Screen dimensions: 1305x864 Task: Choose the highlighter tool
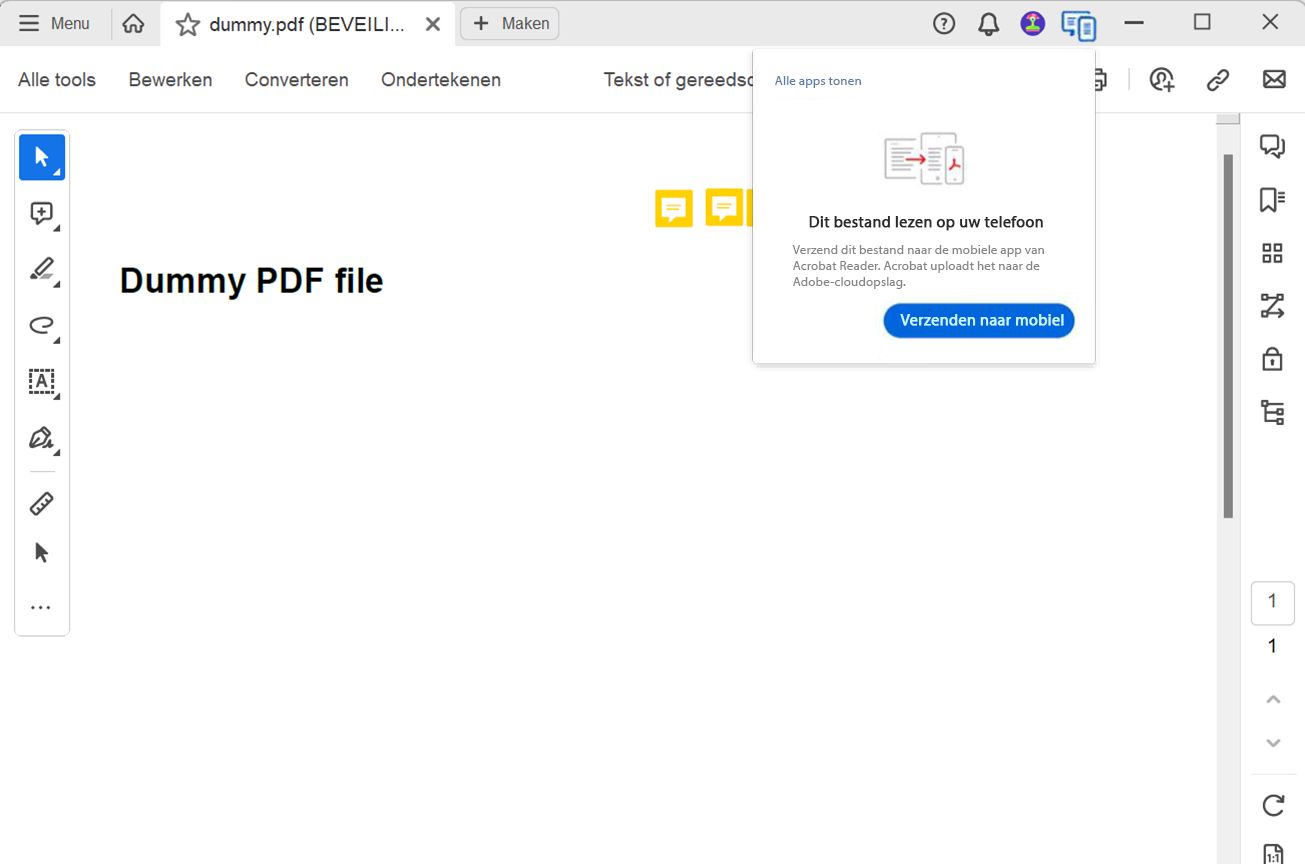[x=42, y=269]
